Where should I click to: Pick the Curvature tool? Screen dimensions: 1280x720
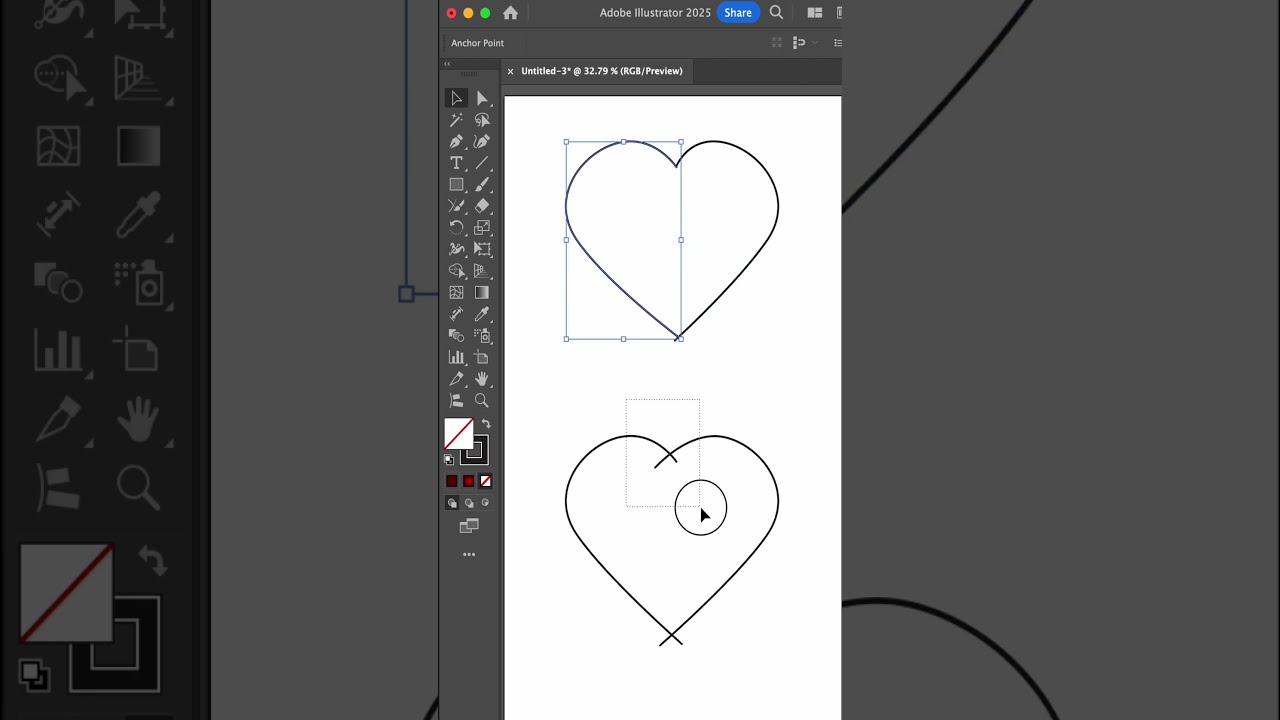click(482, 141)
